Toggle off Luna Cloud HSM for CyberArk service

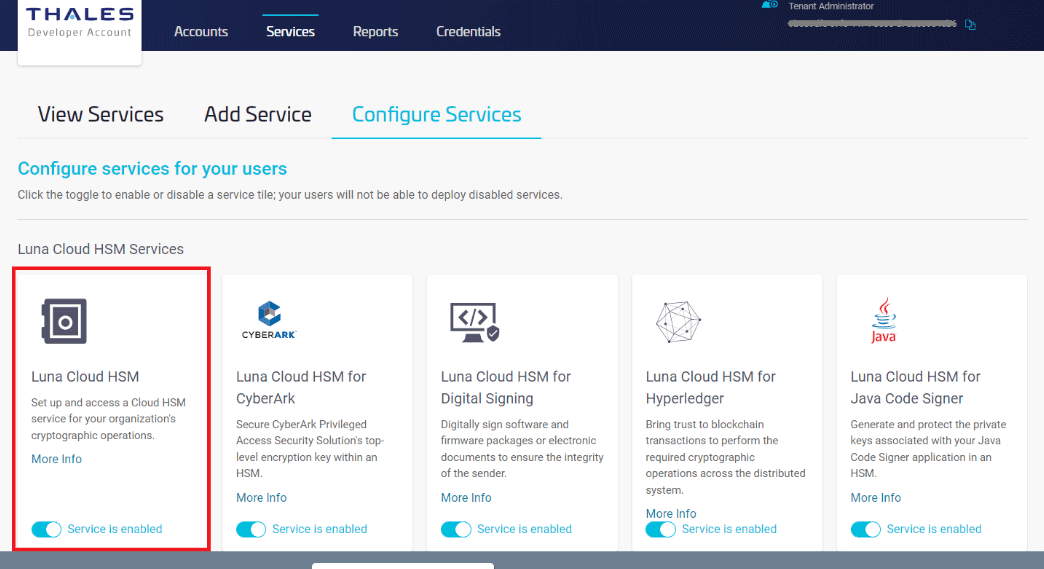tap(251, 529)
